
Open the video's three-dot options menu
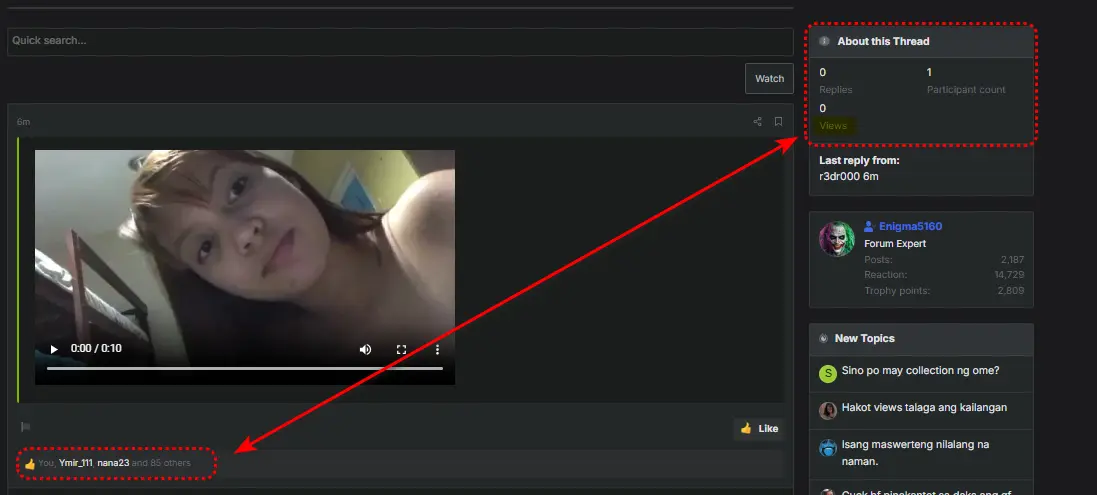click(x=437, y=349)
